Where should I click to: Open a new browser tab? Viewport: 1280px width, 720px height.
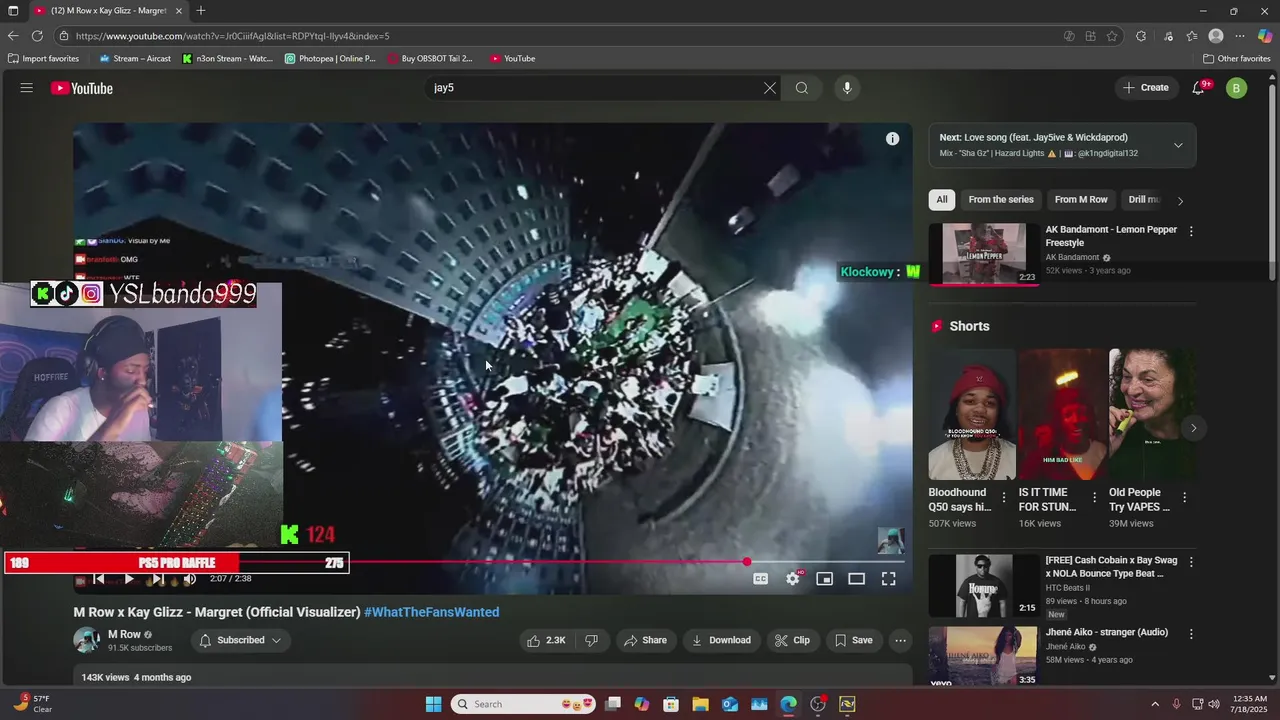click(201, 11)
